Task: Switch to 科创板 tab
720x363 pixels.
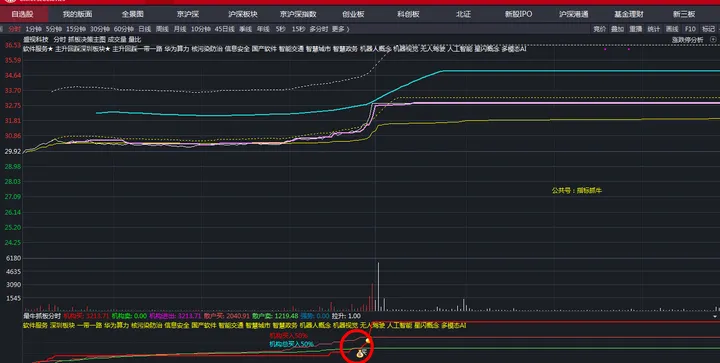Action: 408,14
